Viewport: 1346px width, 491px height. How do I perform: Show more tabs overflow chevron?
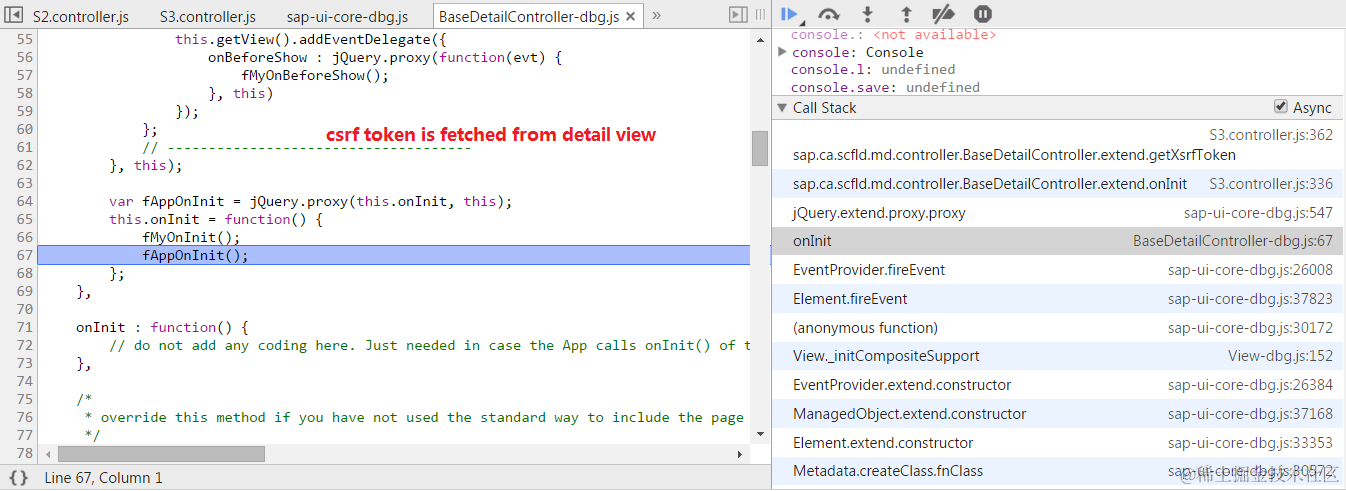pos(656,15)
